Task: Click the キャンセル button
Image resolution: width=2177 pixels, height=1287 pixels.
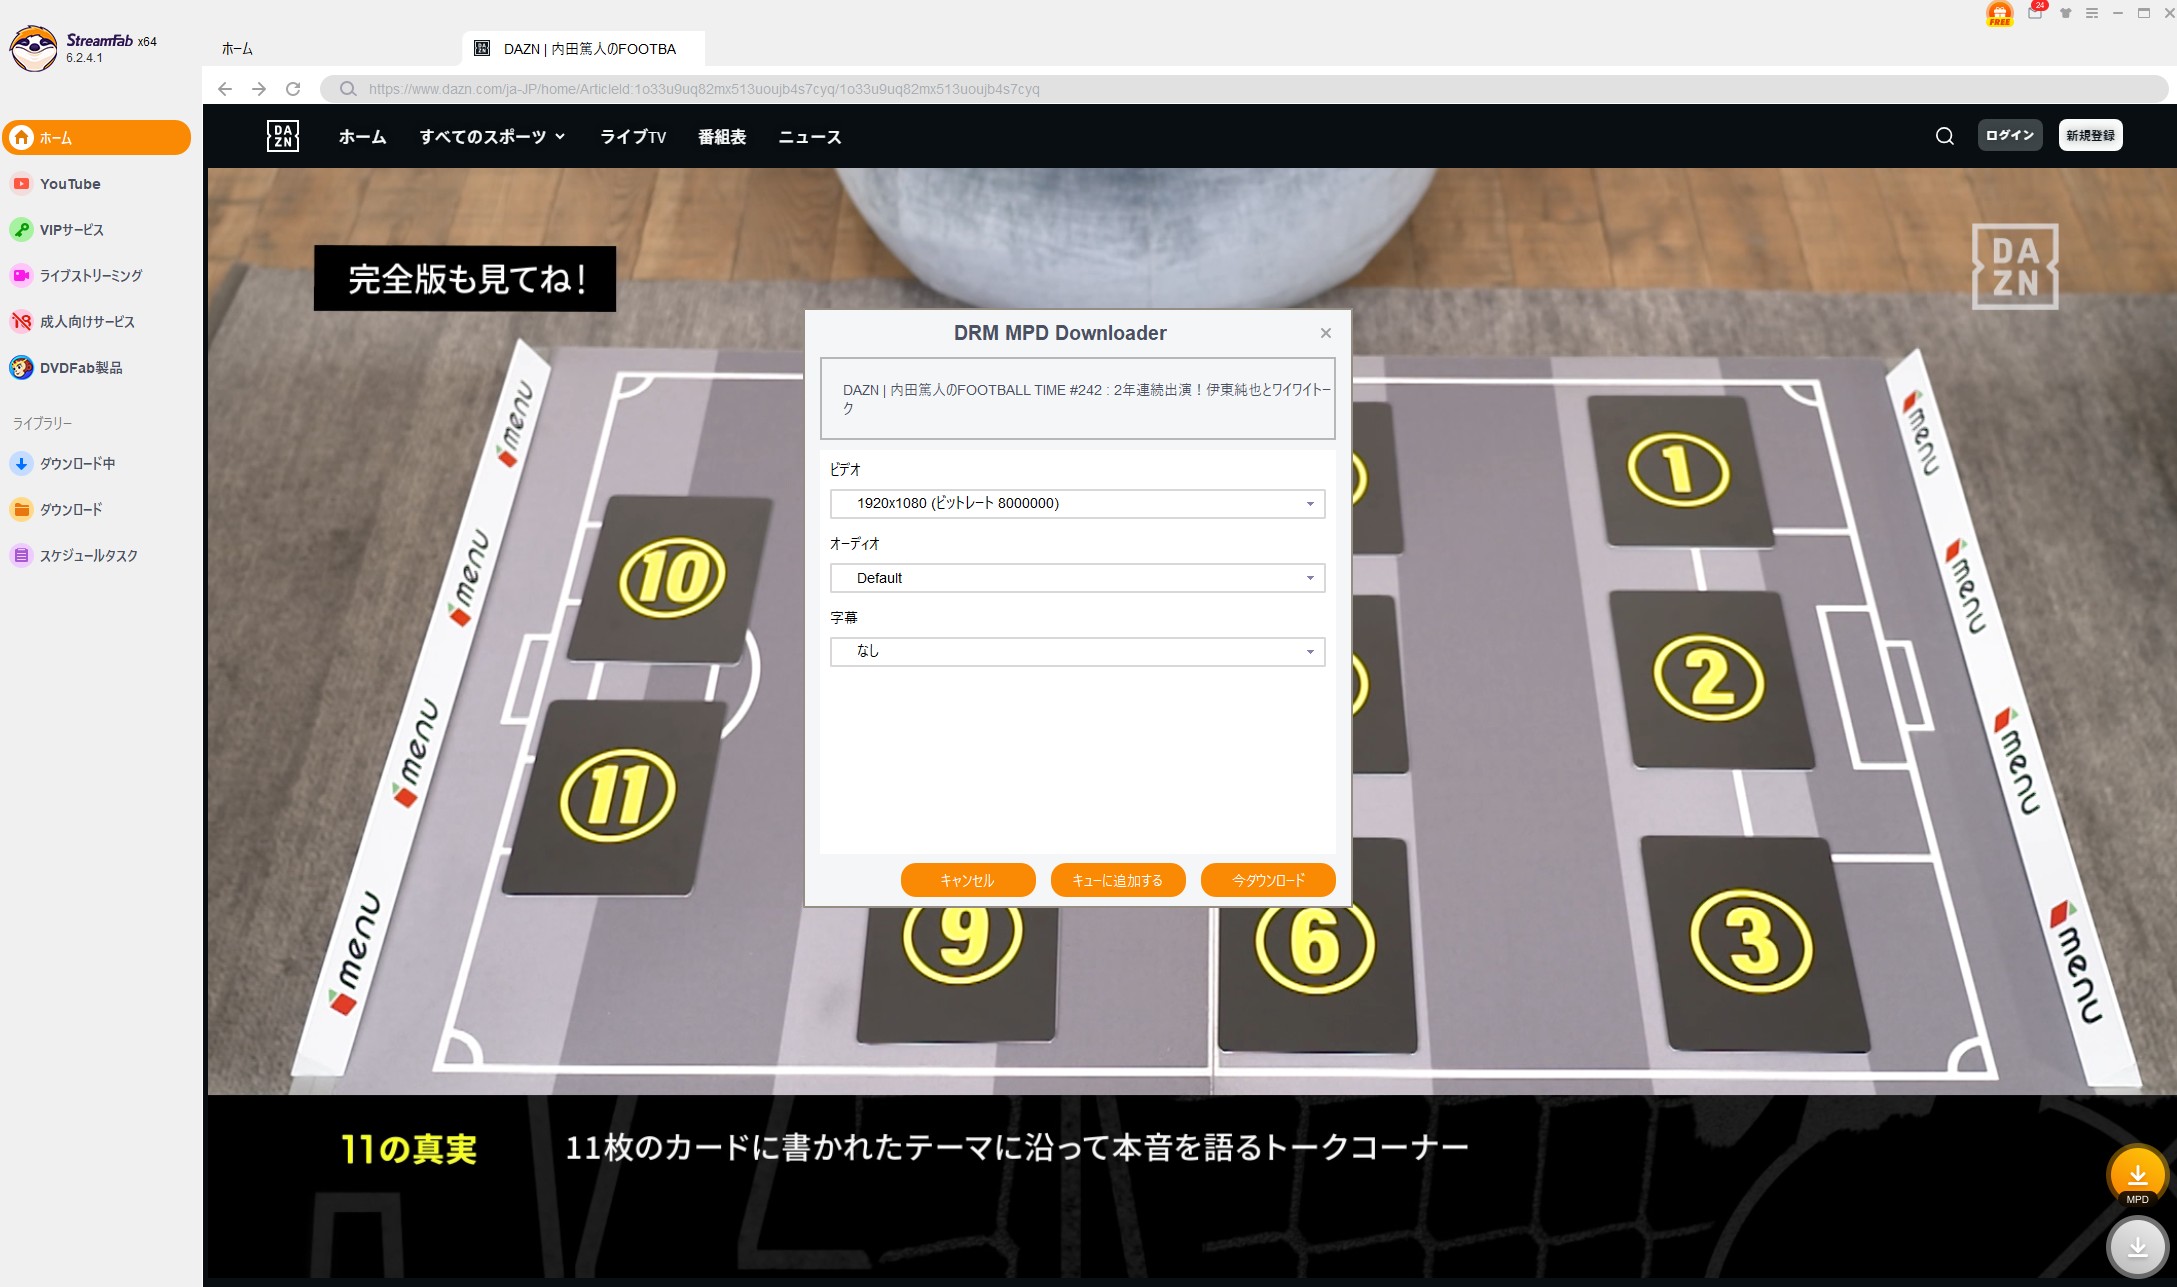Action: pos(968,880)
